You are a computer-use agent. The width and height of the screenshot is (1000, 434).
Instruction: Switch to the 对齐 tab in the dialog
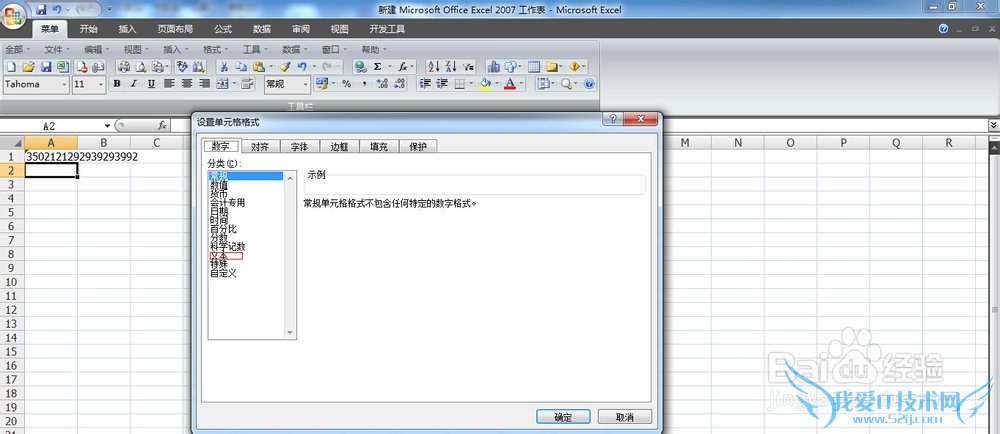[260, 147]
